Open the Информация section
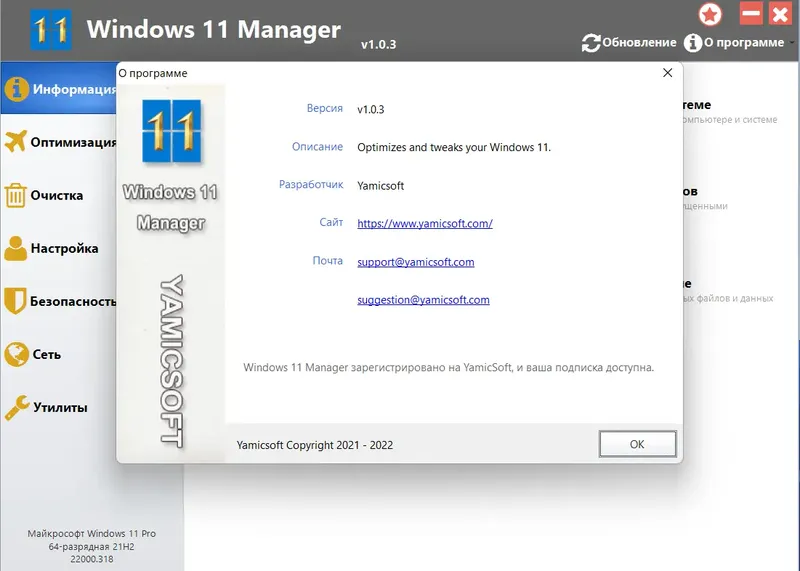This screenshot has width=800, height=571. click(58, 89)
